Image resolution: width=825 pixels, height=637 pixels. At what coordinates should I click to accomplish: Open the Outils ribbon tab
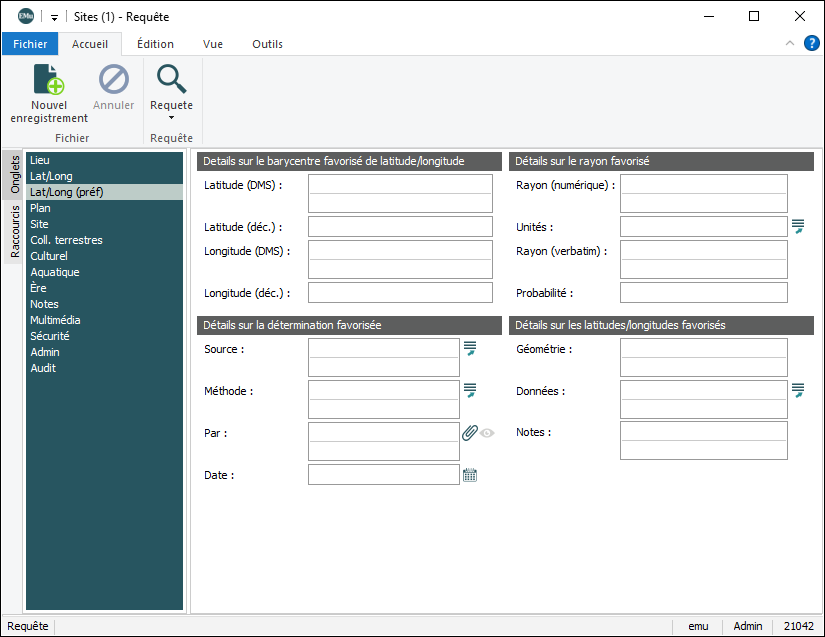[267, 44]
